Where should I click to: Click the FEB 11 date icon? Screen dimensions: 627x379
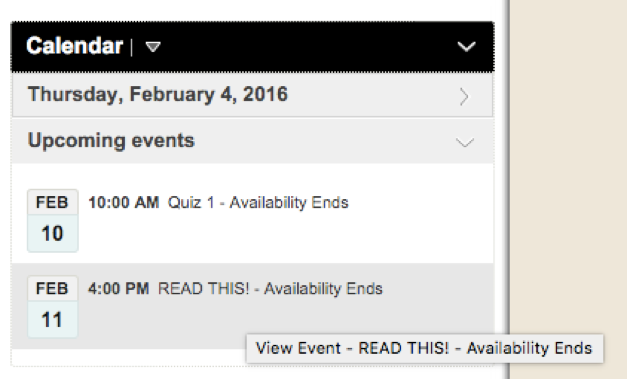click(x=53, y=307)
